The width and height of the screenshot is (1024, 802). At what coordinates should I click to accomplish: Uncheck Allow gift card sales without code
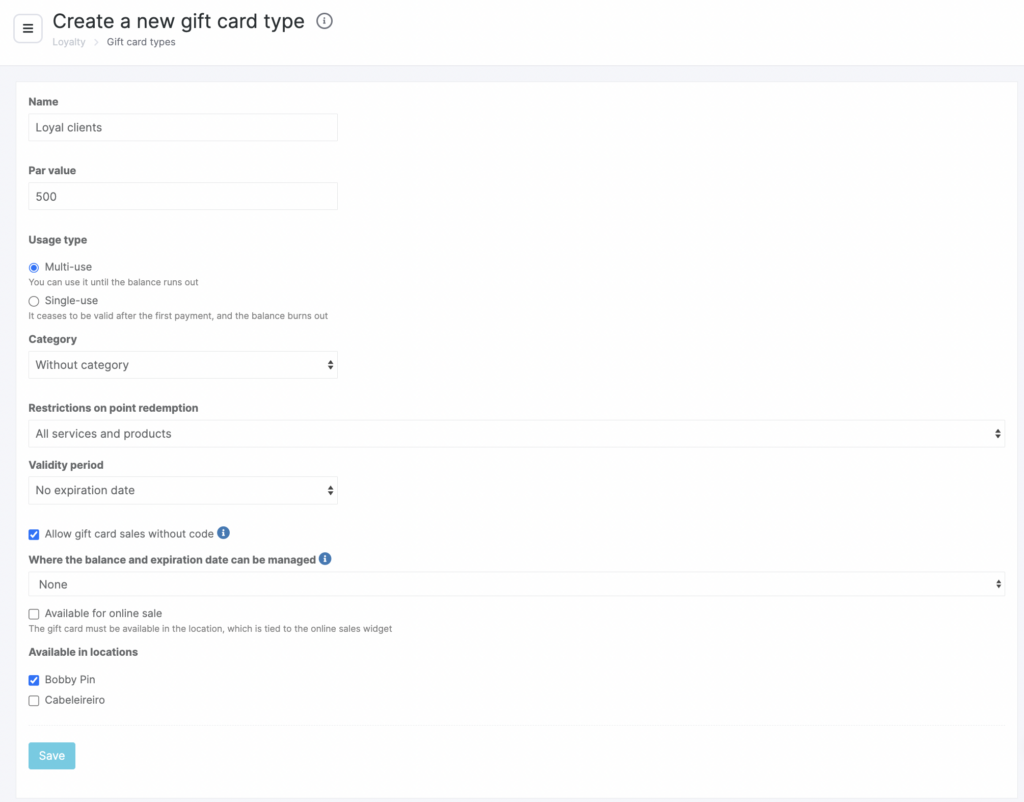point(34,535)
